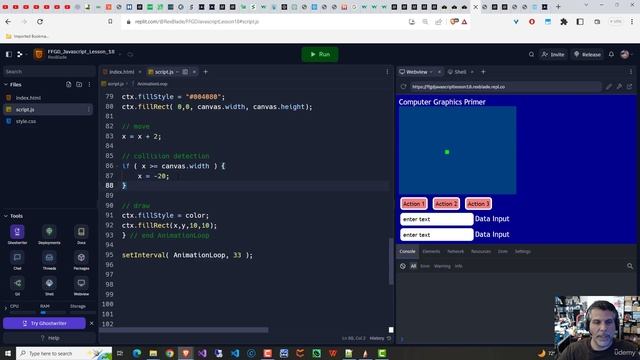Focus the first enter text input

436,219
